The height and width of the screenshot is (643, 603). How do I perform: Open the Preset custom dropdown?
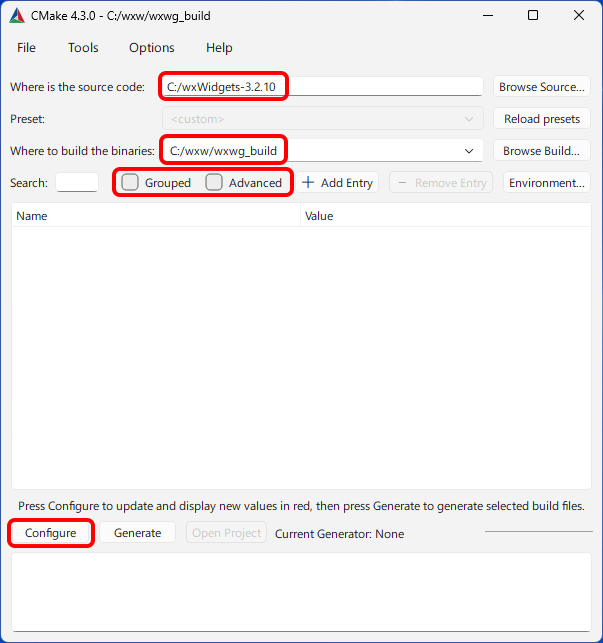(322, 119)
